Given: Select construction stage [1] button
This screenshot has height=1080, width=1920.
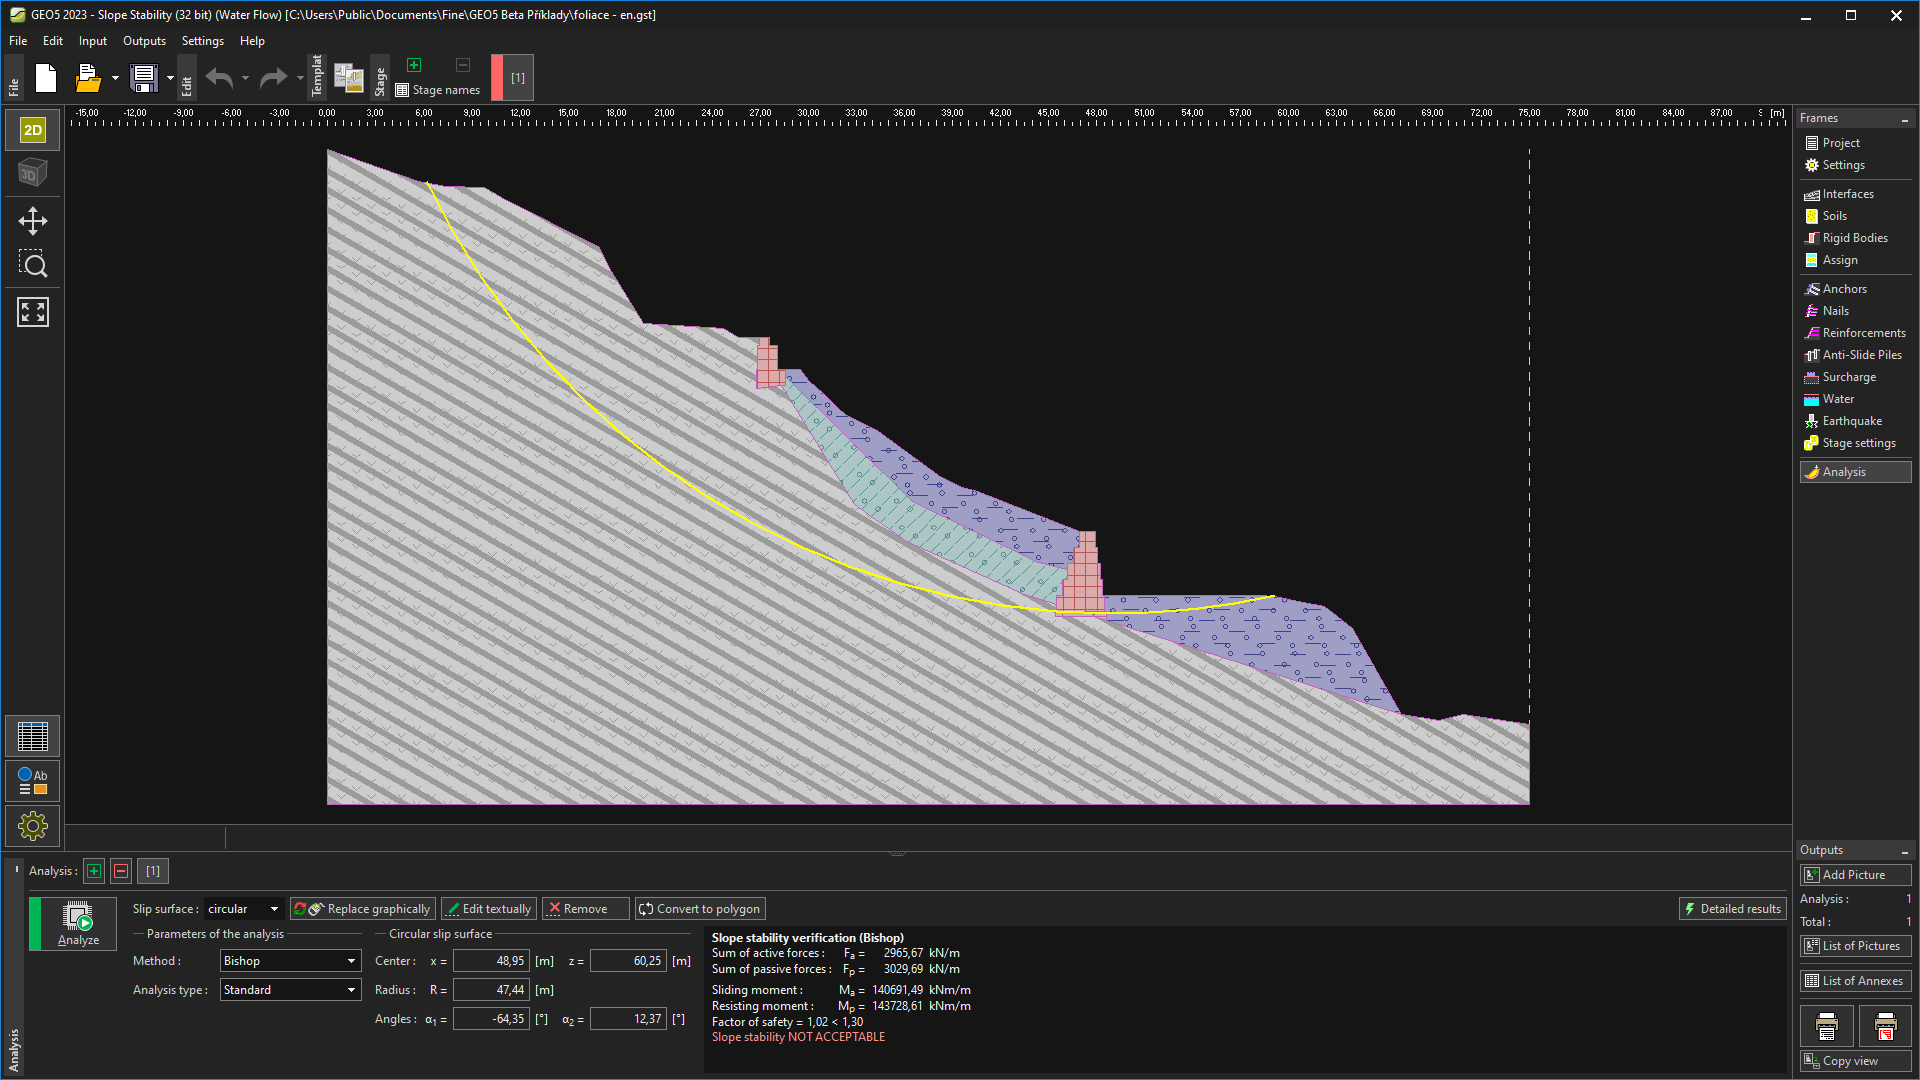Looking at the screenshot, I should click(517, 78).
